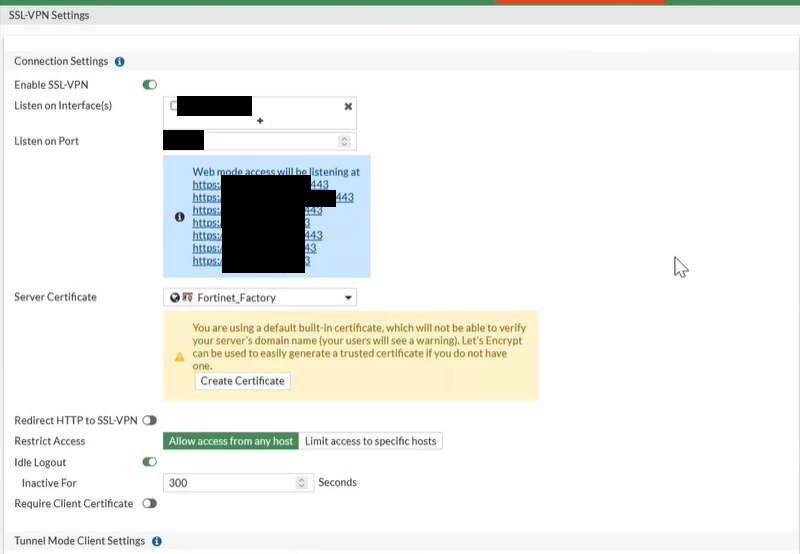The width and height of the screenshot is (800, 554).
Task: Click the Inactive For stepper arrows
Action: click(x=302, y=483)
